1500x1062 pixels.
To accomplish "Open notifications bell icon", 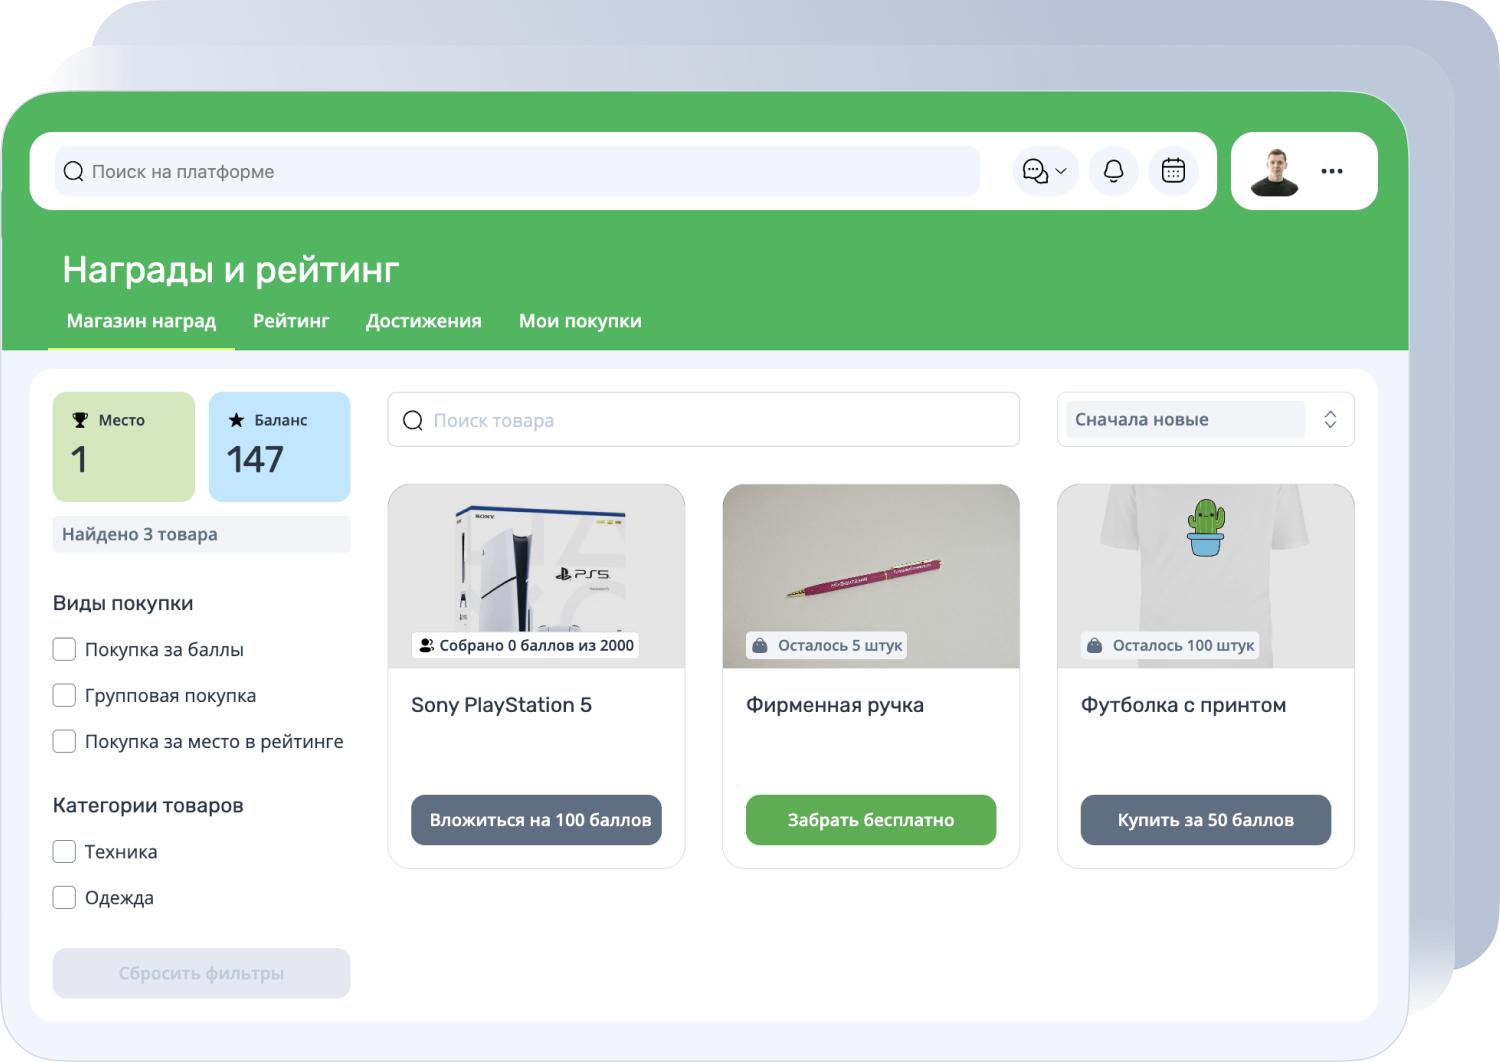I will 1113,171.
